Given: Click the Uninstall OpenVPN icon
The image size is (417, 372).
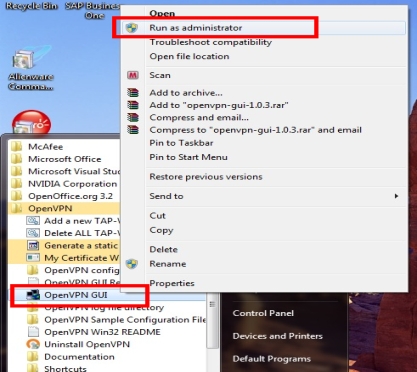Looking at the screenshot, I should 33,344.
